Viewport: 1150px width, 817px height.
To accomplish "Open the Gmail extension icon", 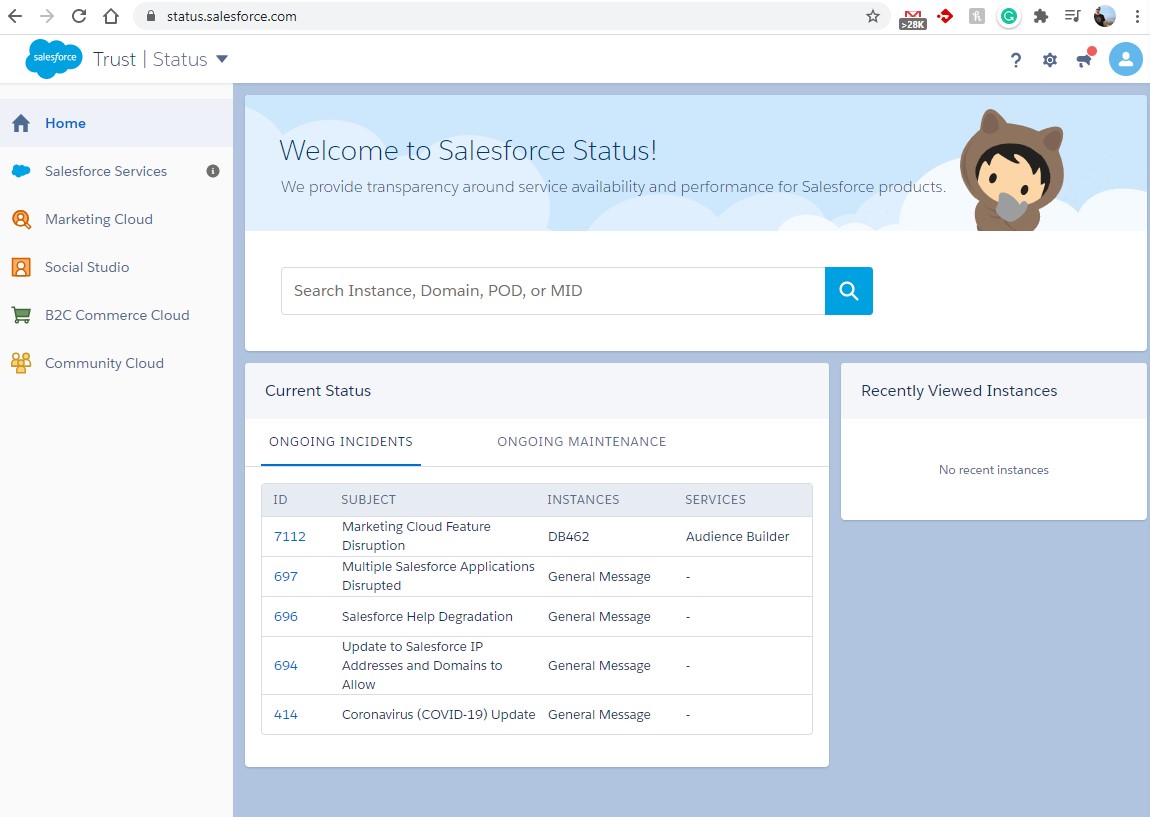I will point(912,18).
